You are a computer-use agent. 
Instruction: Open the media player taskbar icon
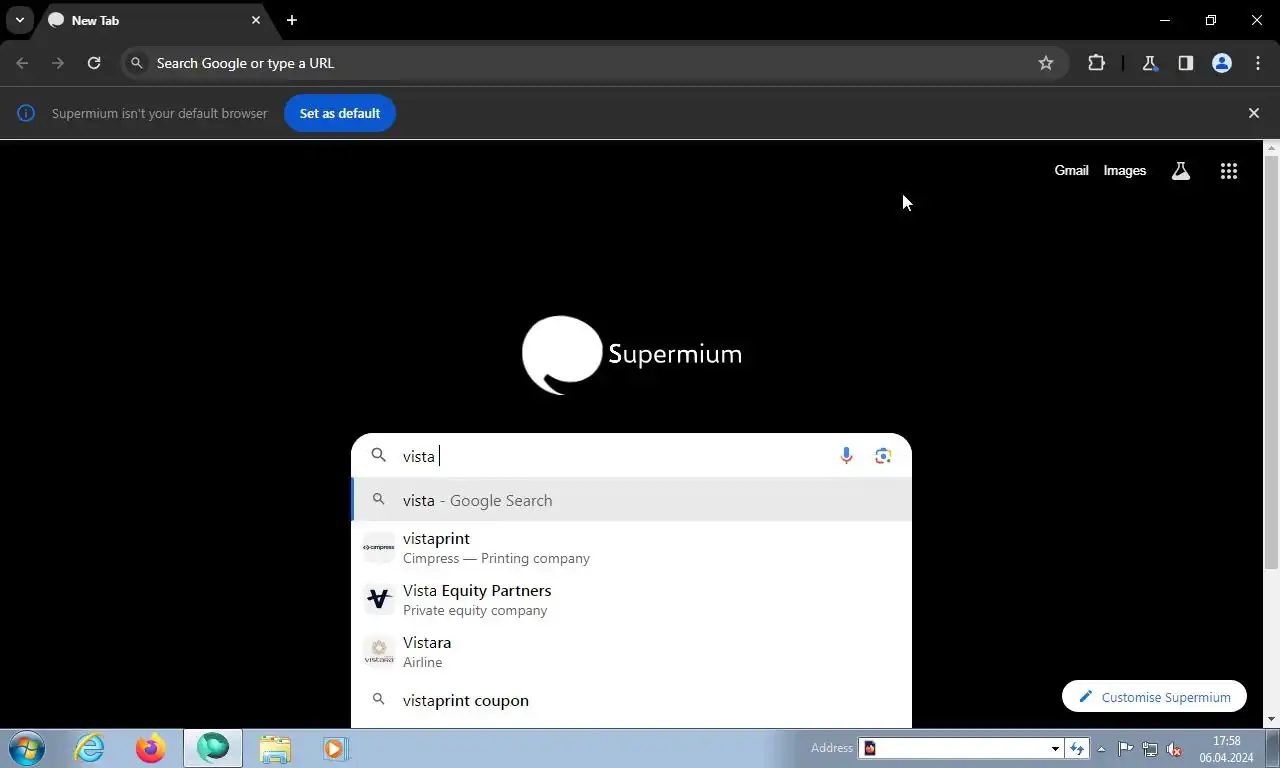335,748
